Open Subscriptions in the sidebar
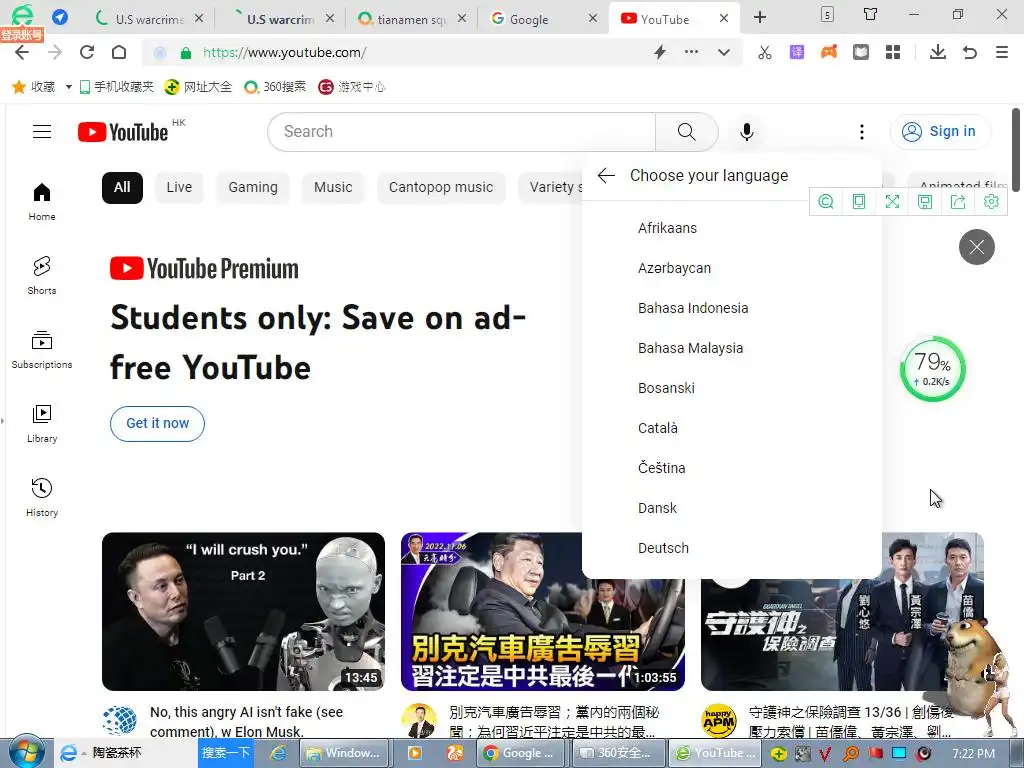 pos(42,350)
